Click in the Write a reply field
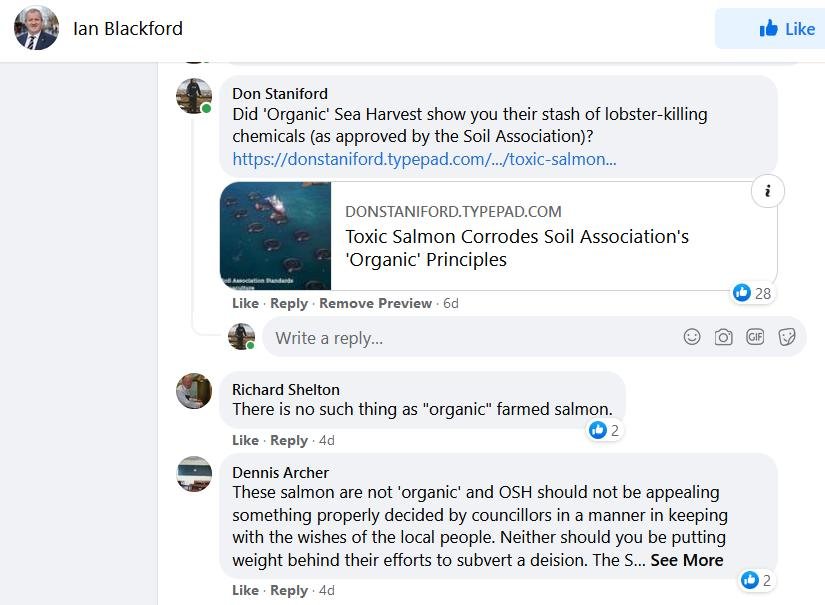Image resolution: width=825 pixels, height=605 pixels. pos(470,338)
